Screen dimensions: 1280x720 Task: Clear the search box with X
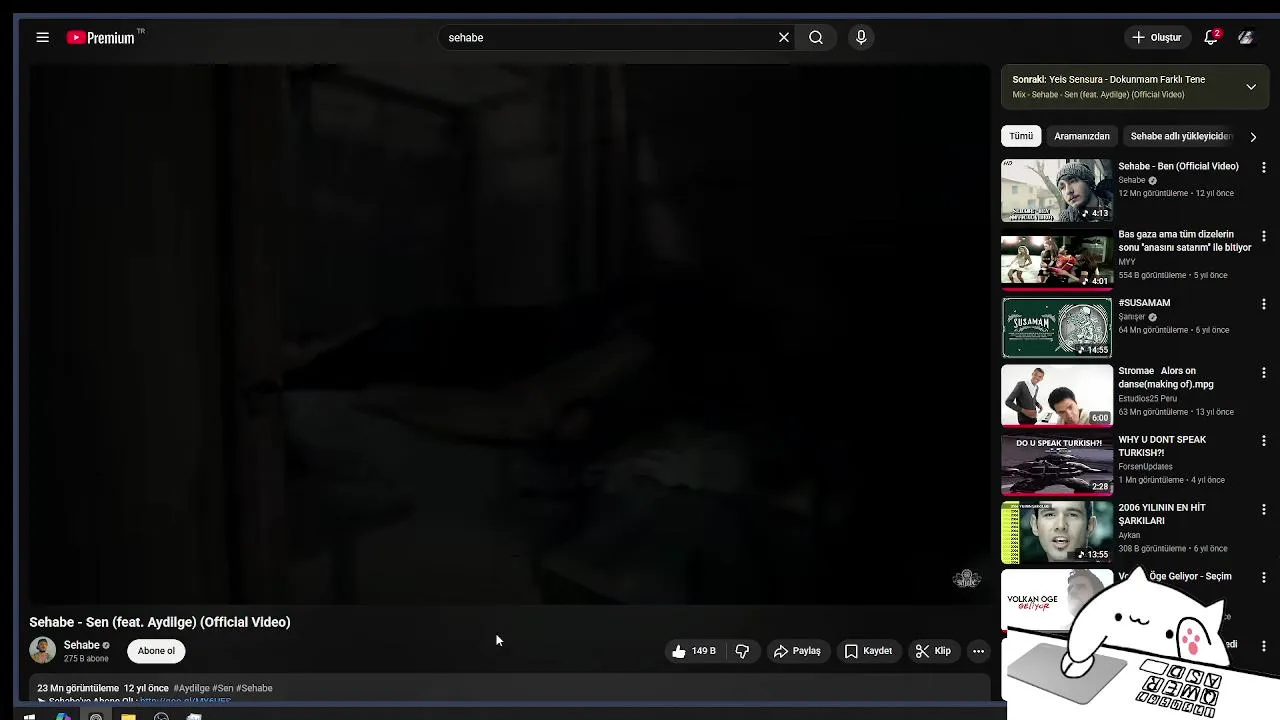tap(784, 37)
